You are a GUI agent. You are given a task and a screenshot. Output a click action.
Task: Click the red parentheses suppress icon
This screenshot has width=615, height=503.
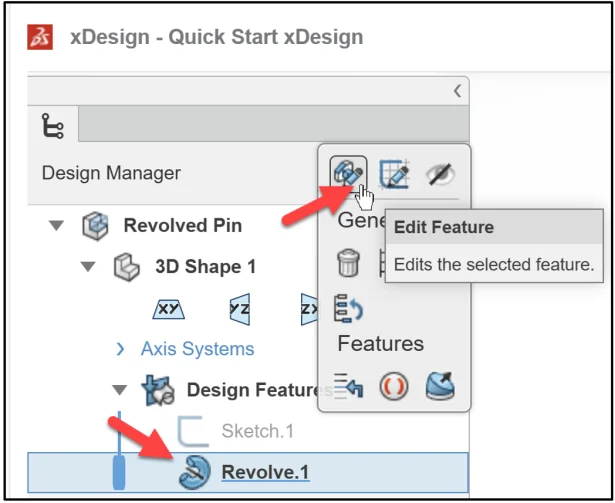(x=394, y=387)
